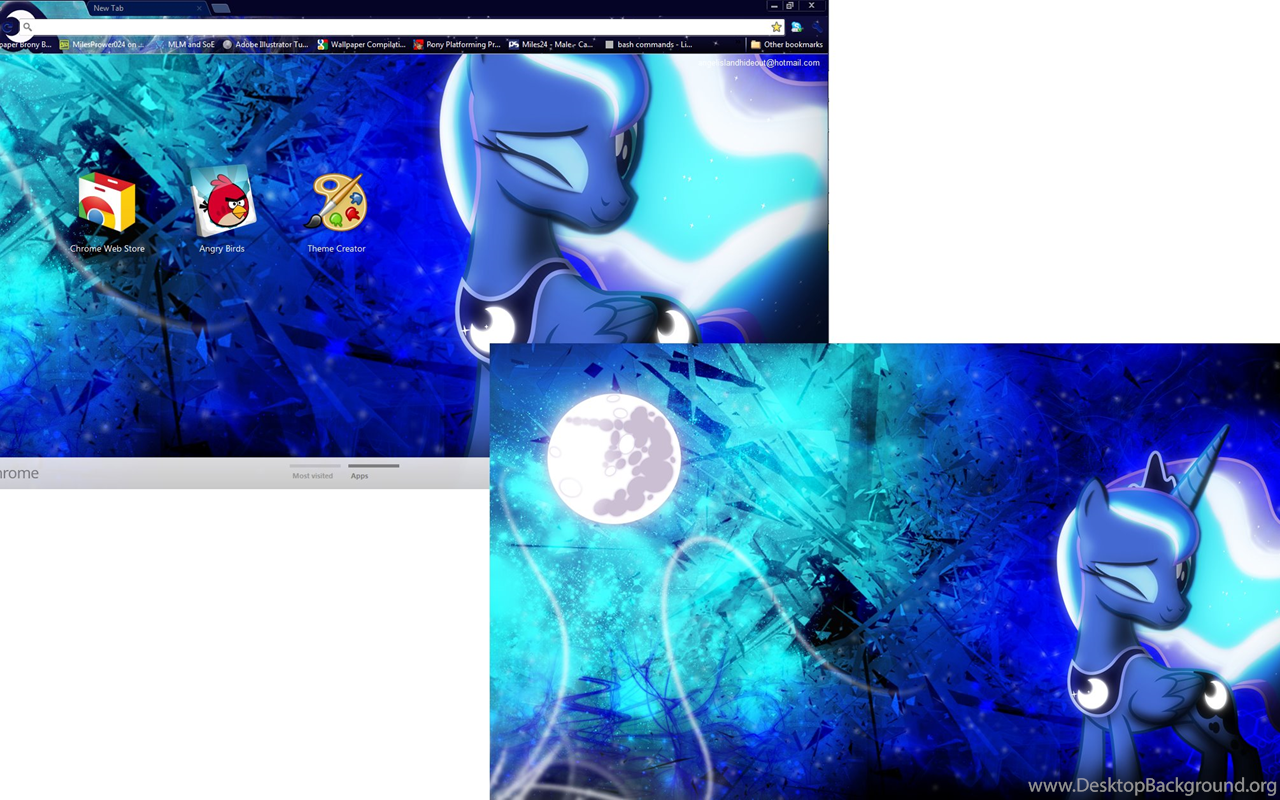Click the extension icon beside the star
This screenshot has height=800, width=1280.
797,27
